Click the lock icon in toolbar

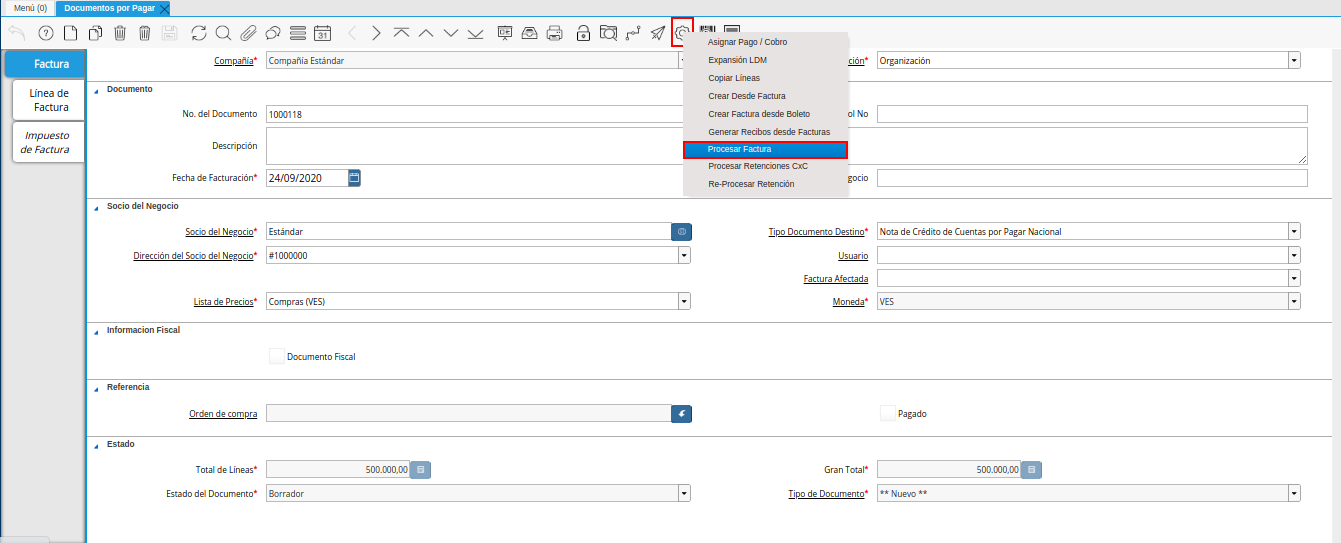pos(583,33)
